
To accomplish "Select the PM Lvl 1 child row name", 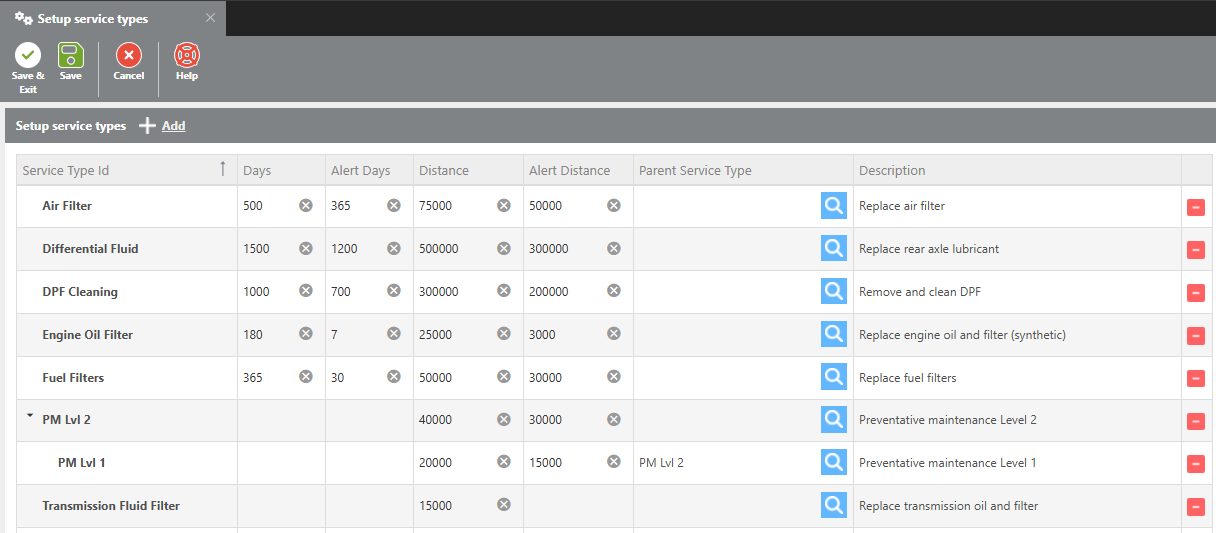I will (81, 463).
